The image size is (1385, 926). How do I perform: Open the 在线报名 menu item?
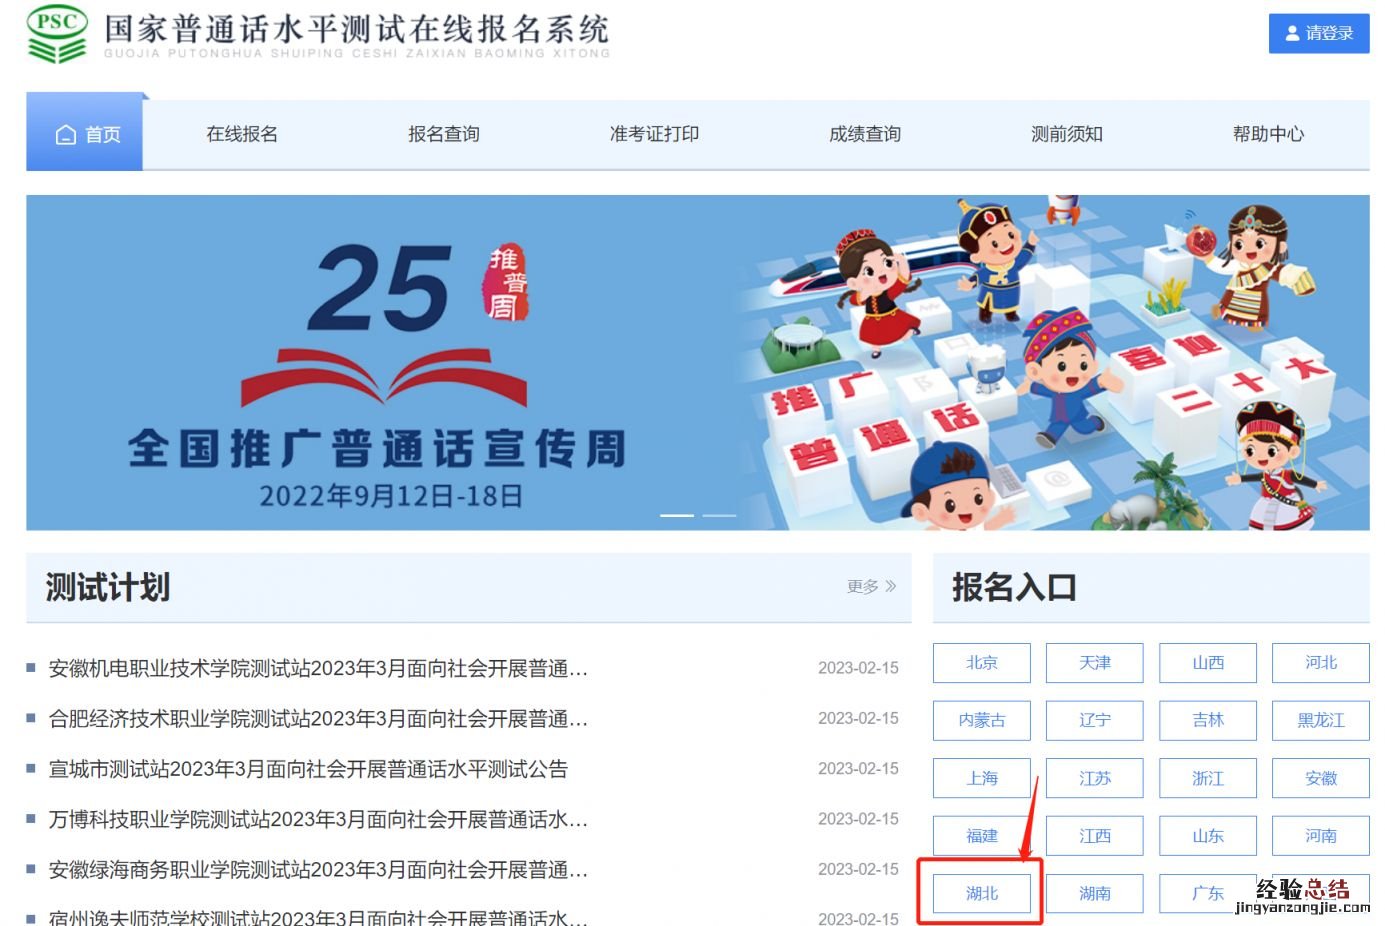tap(242, 134)
